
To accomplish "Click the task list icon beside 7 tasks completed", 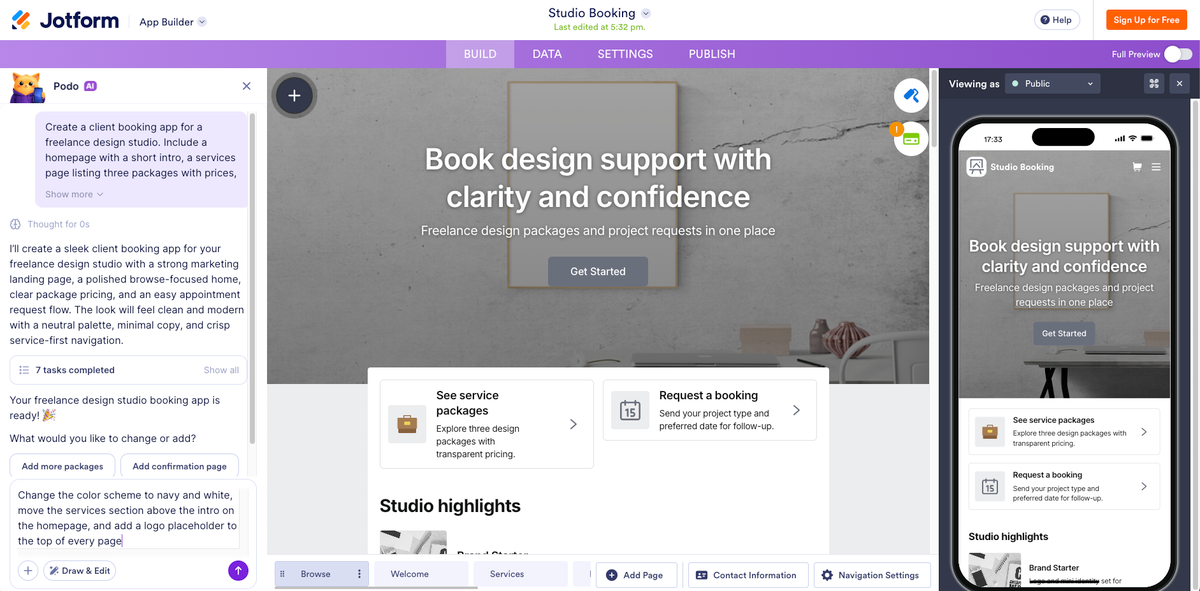I will (x=24, y=370).
